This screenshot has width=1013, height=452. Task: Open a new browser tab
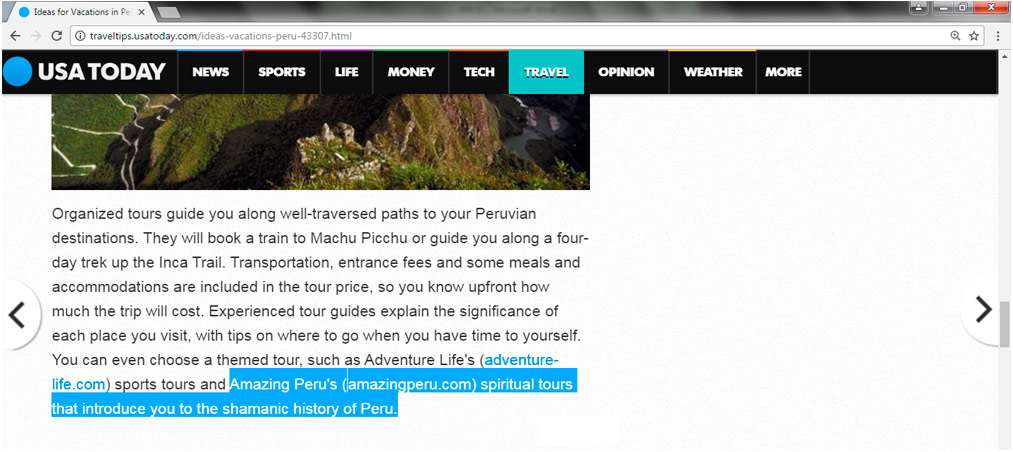pyautogui.click(x=169, y=12)
